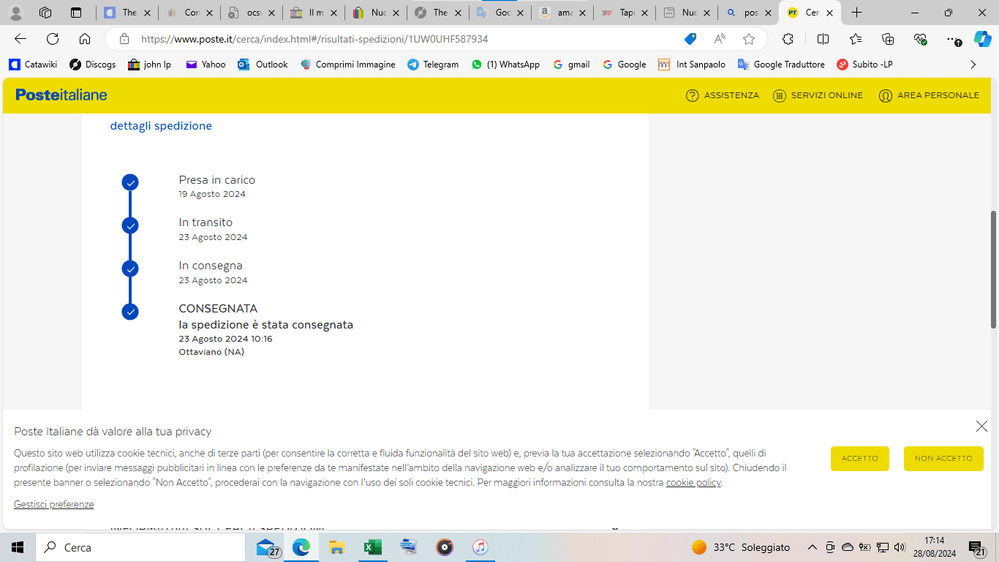999x562 pixels.
Task: Click the page vertical scrollbar
Action: click(x=993, y=270)
